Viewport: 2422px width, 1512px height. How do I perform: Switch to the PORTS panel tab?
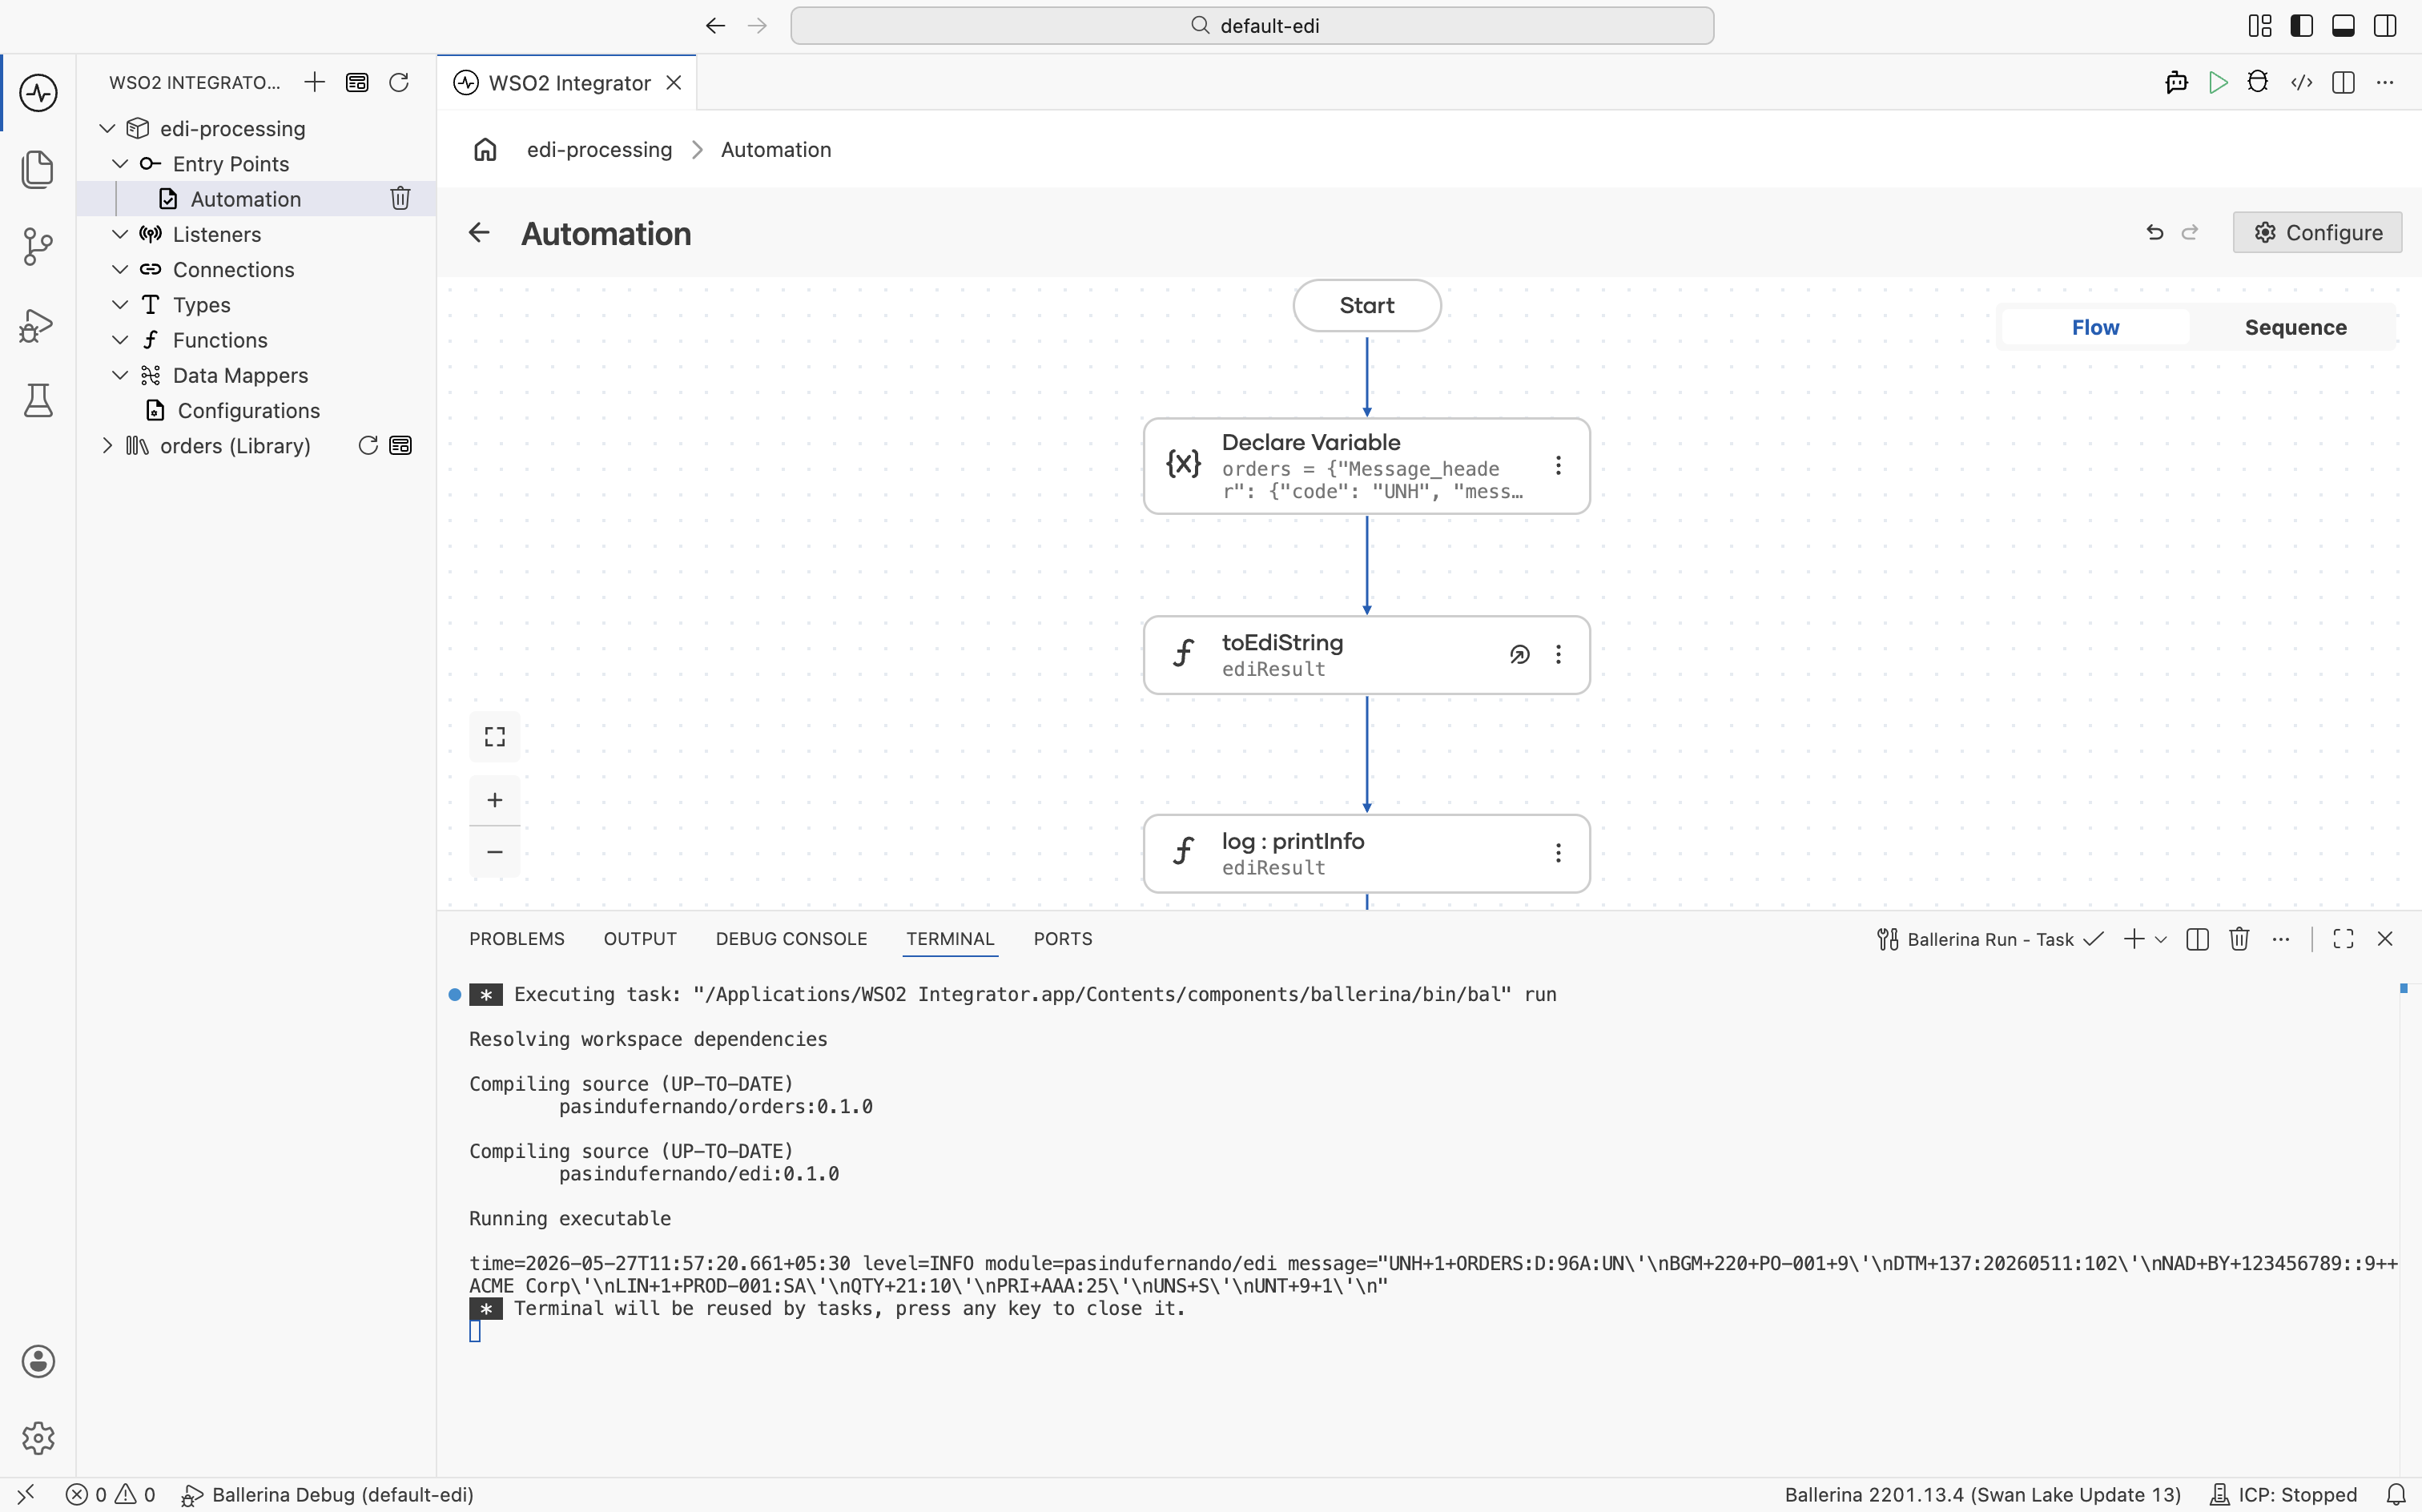point(1063,939)
